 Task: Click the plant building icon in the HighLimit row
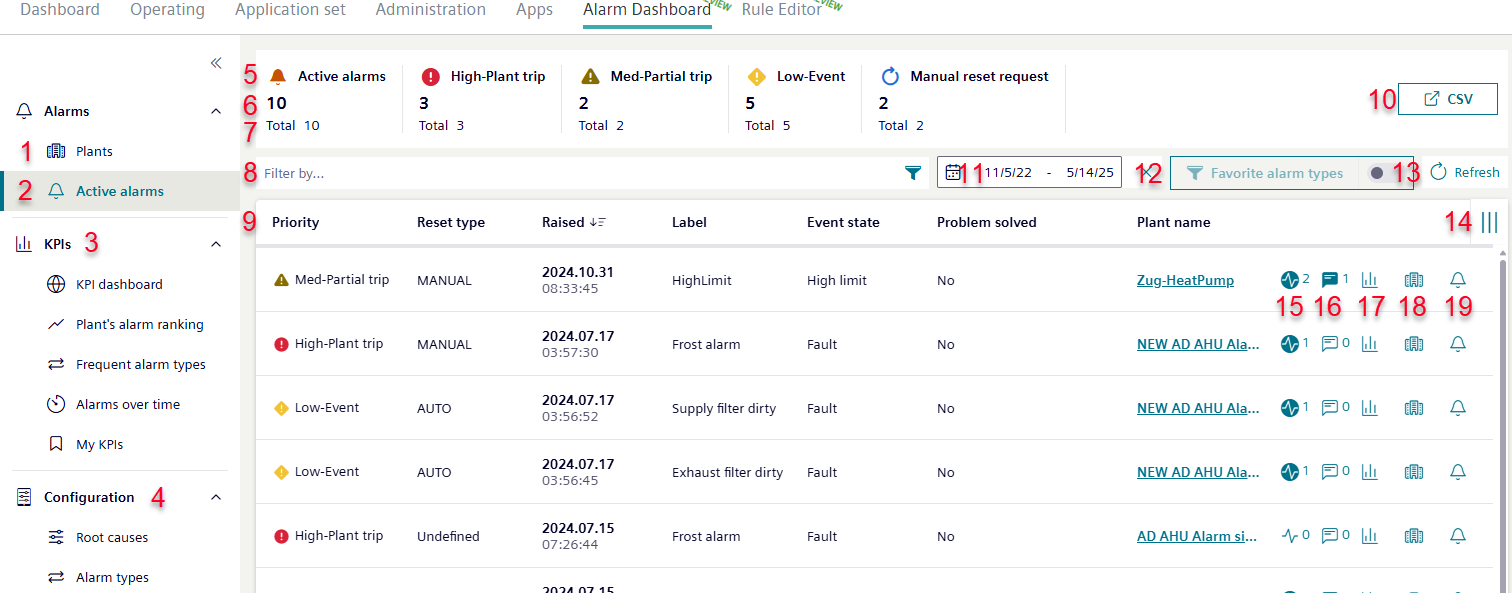(x=1414, y=280)
